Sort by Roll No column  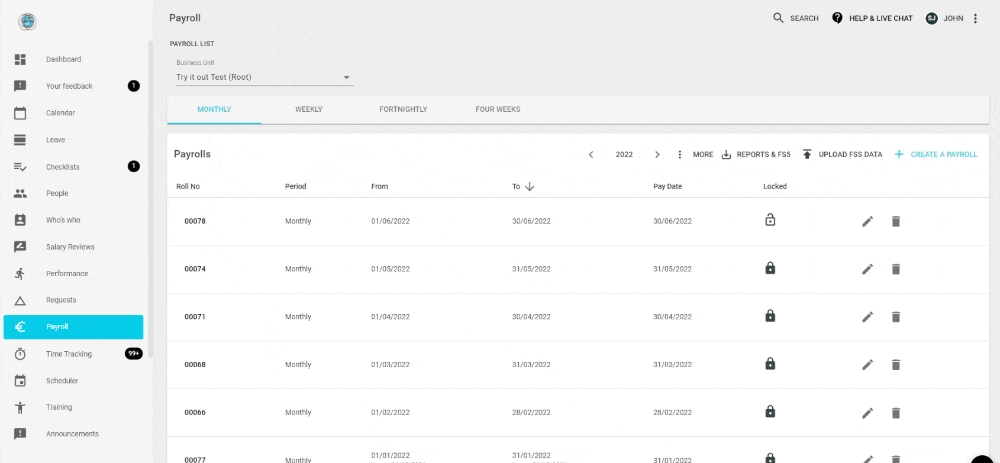click(188, 187)
